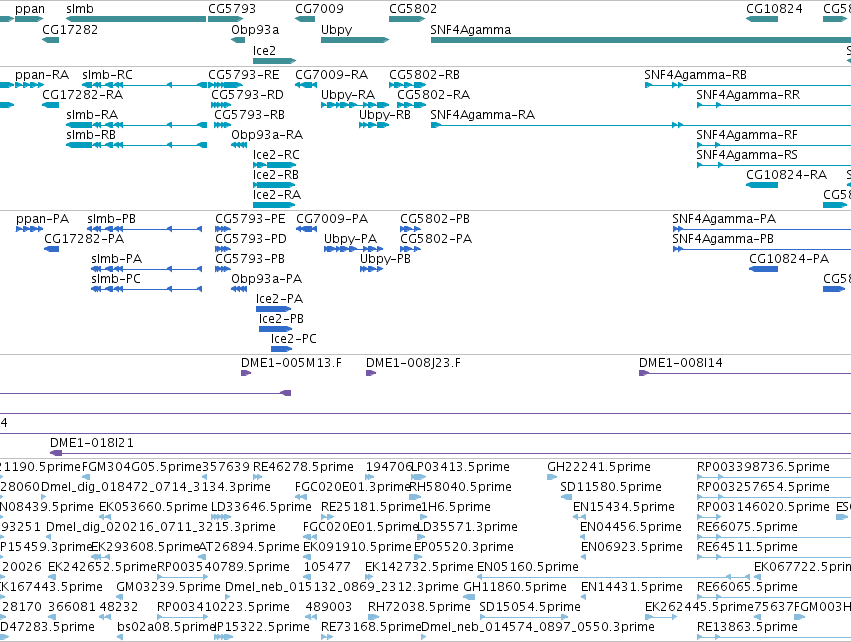Viewport: 851px width, 642px height.
Task: Click transcript CG17282-RA label
Action: (82, 94)
